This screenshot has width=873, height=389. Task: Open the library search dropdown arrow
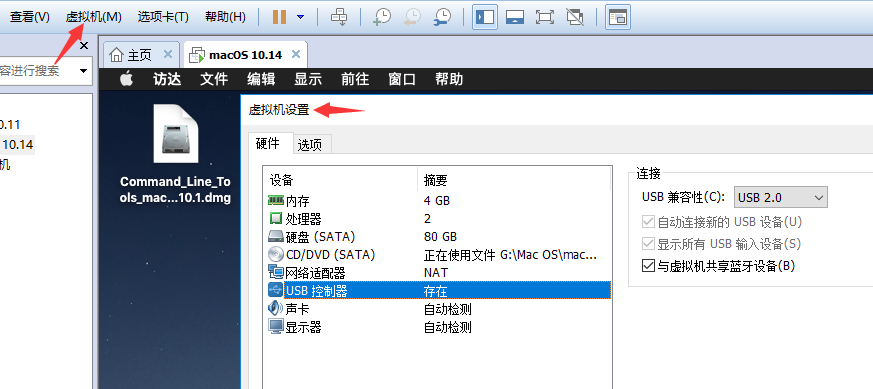click(x=84, y=71)
